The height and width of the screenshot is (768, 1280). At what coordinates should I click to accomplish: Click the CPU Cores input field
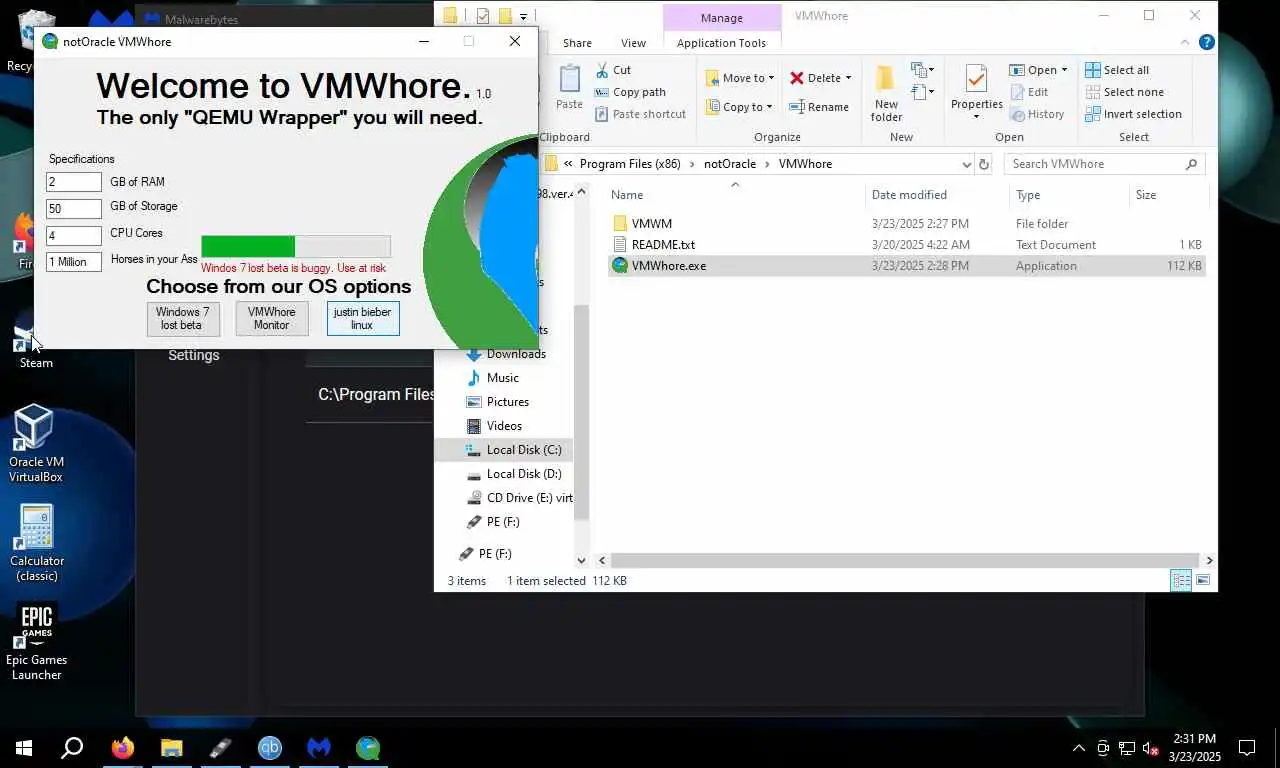[x=74, y=236]
